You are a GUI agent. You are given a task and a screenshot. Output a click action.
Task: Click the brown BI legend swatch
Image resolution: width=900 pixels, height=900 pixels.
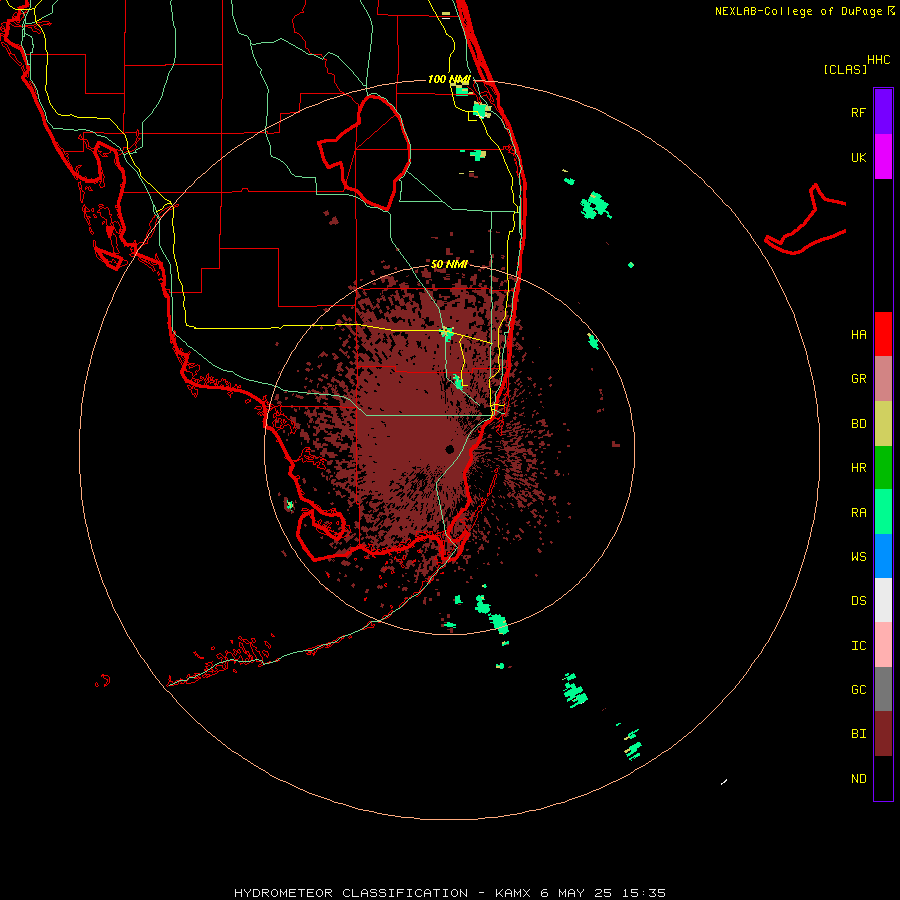point(883,734)
